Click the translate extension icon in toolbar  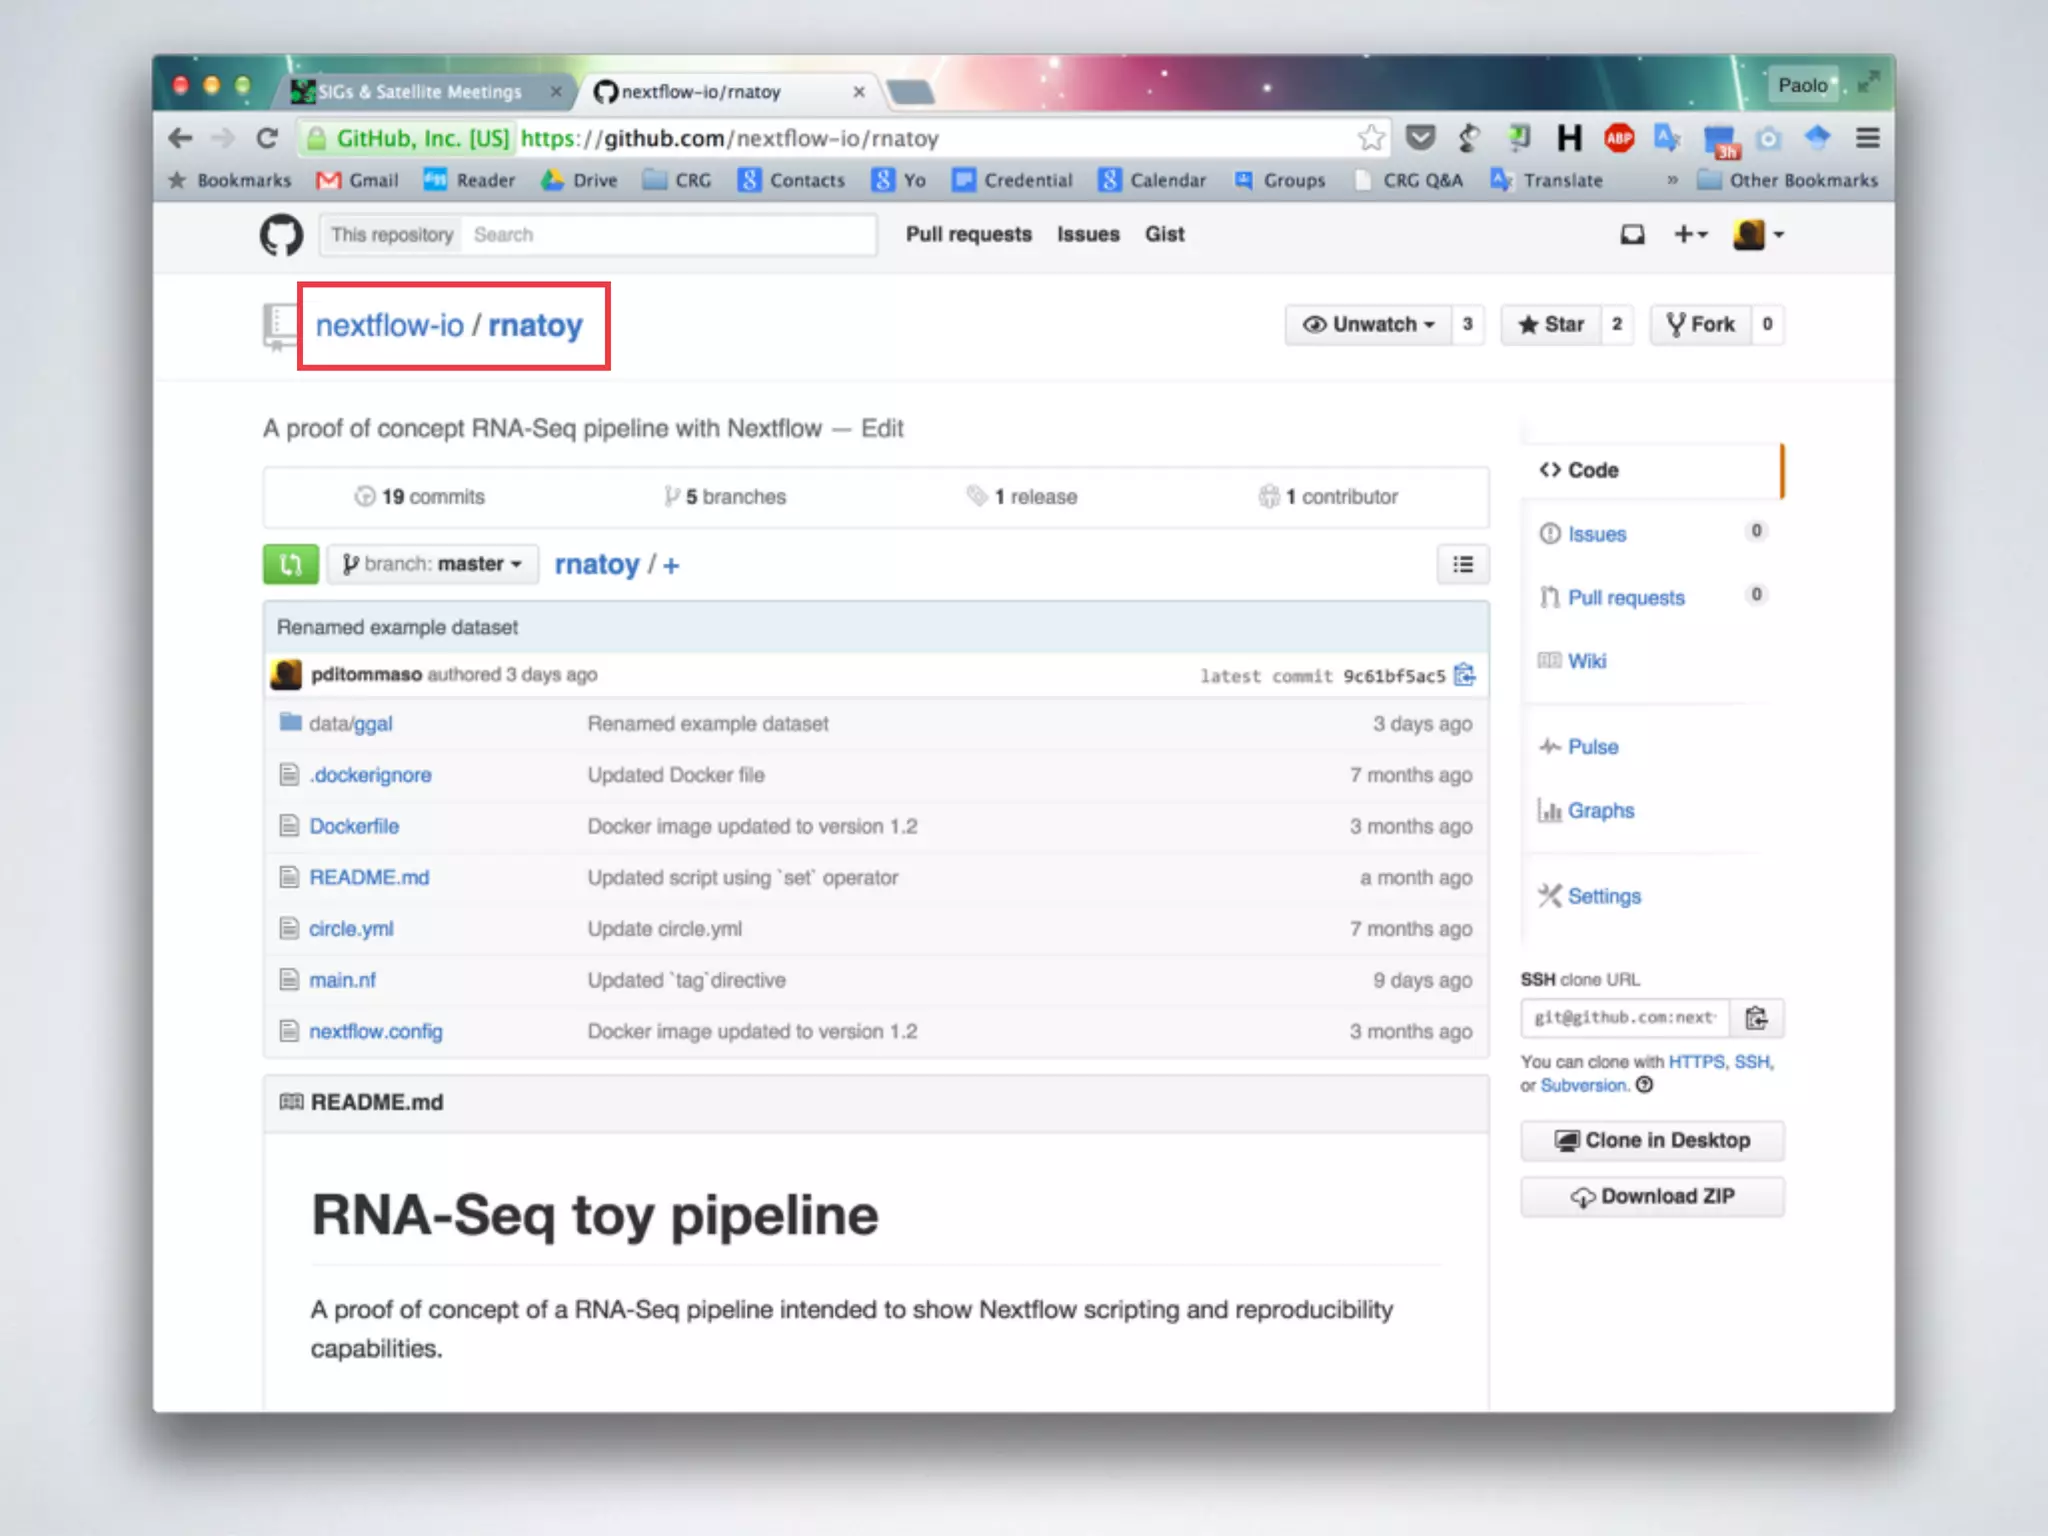(1667, 138)
